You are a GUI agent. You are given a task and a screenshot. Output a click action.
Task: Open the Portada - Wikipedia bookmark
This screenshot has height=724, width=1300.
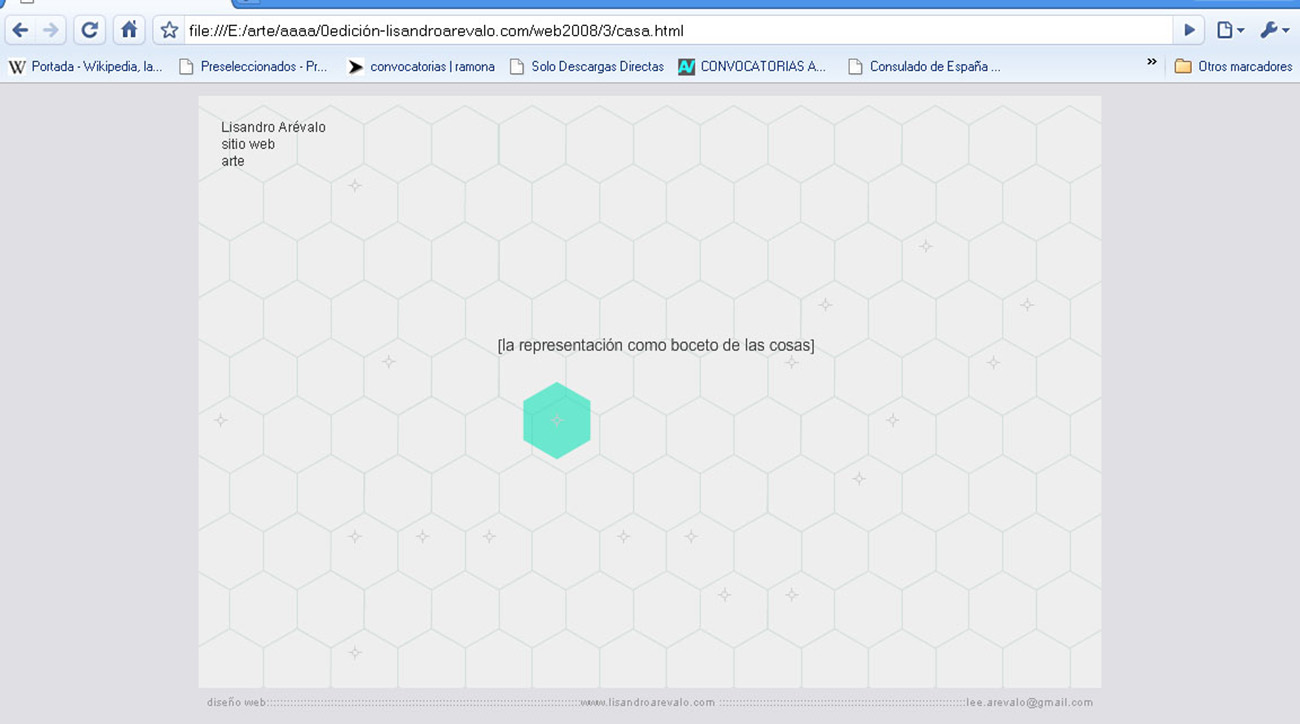click(85, 67)
